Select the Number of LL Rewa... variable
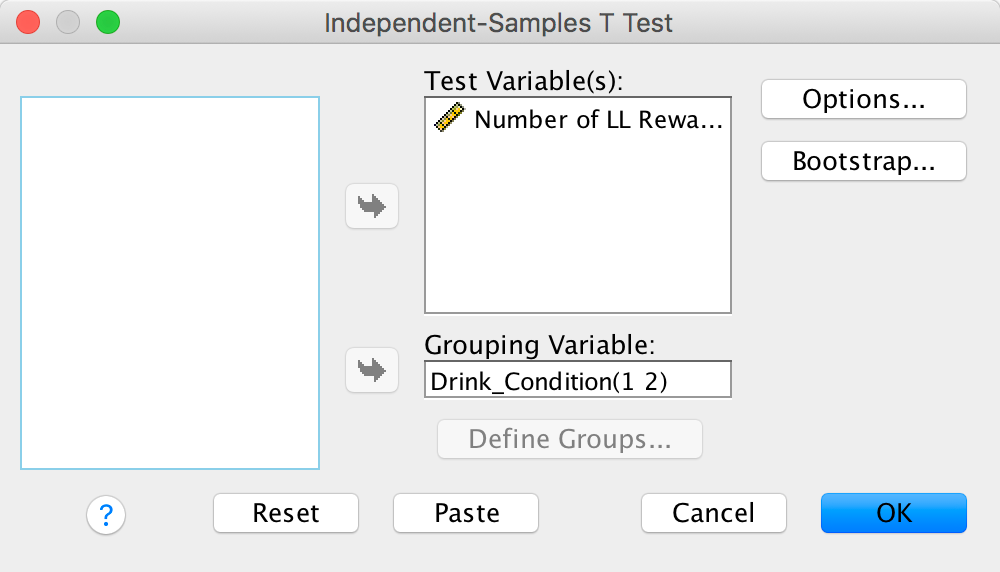Viewport: 1000px width, 572px height. point(597,120)
